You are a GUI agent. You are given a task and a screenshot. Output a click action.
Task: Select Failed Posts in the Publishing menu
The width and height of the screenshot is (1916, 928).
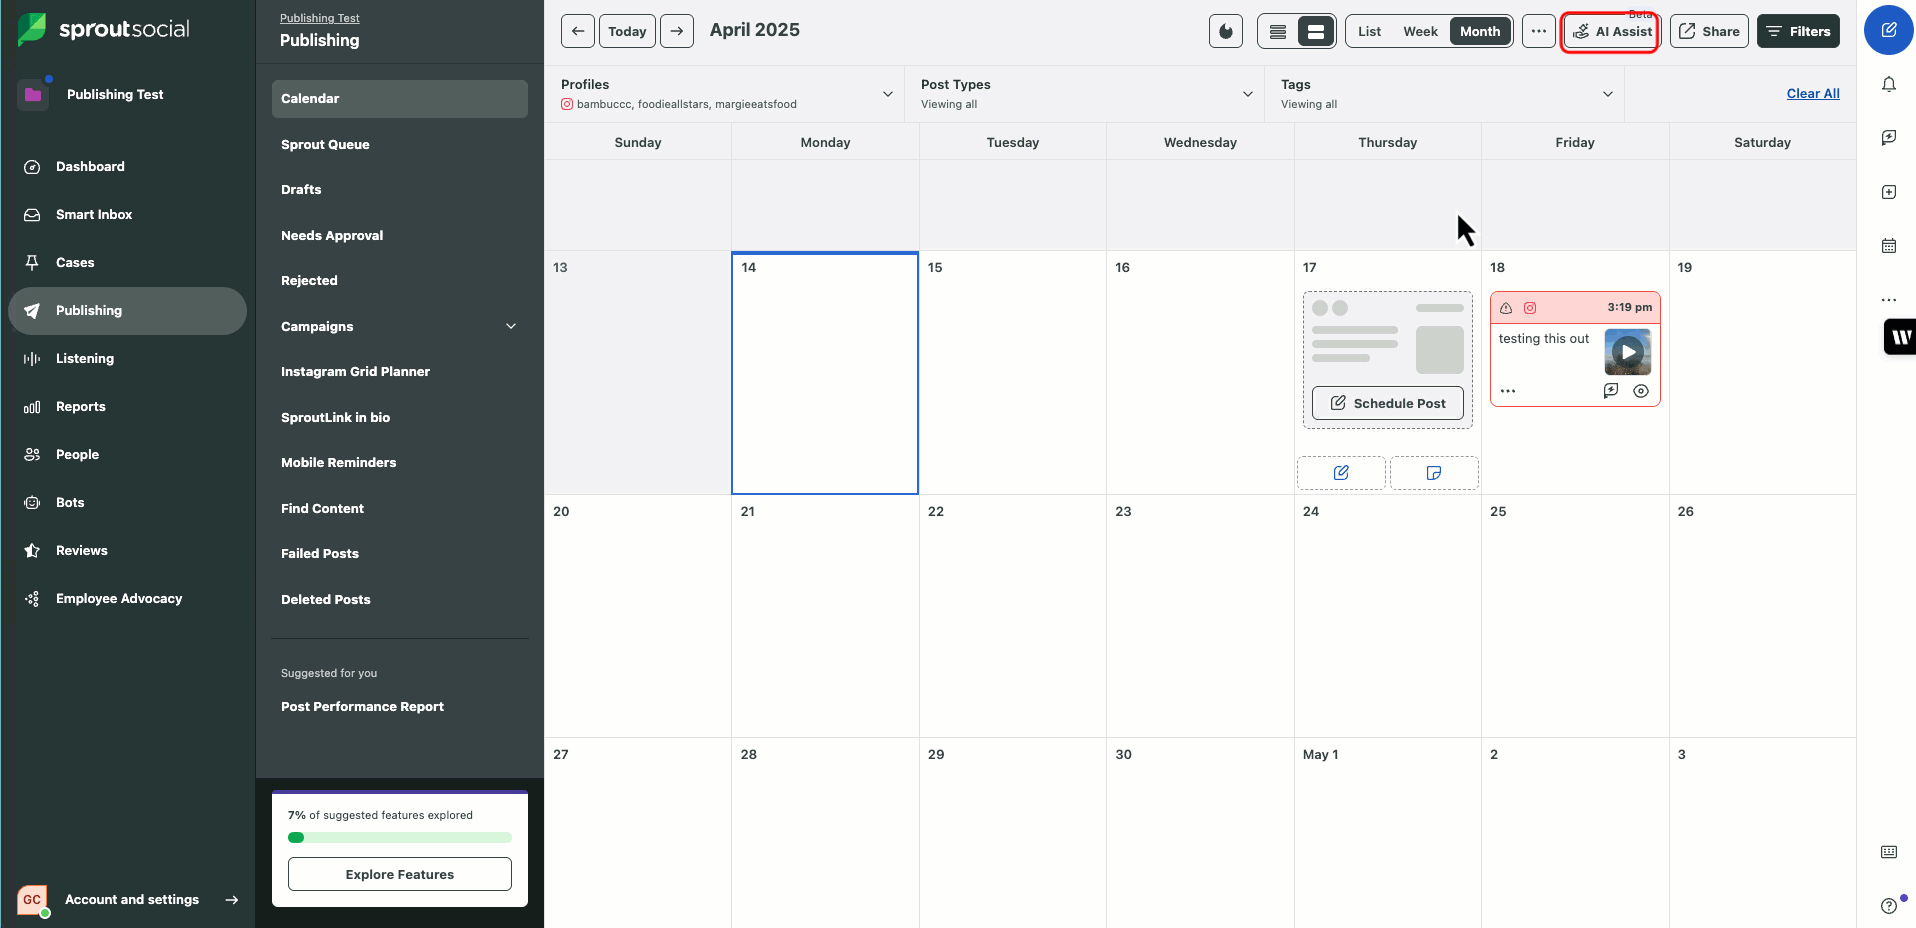pyautogui.click(x=400, y=554)
